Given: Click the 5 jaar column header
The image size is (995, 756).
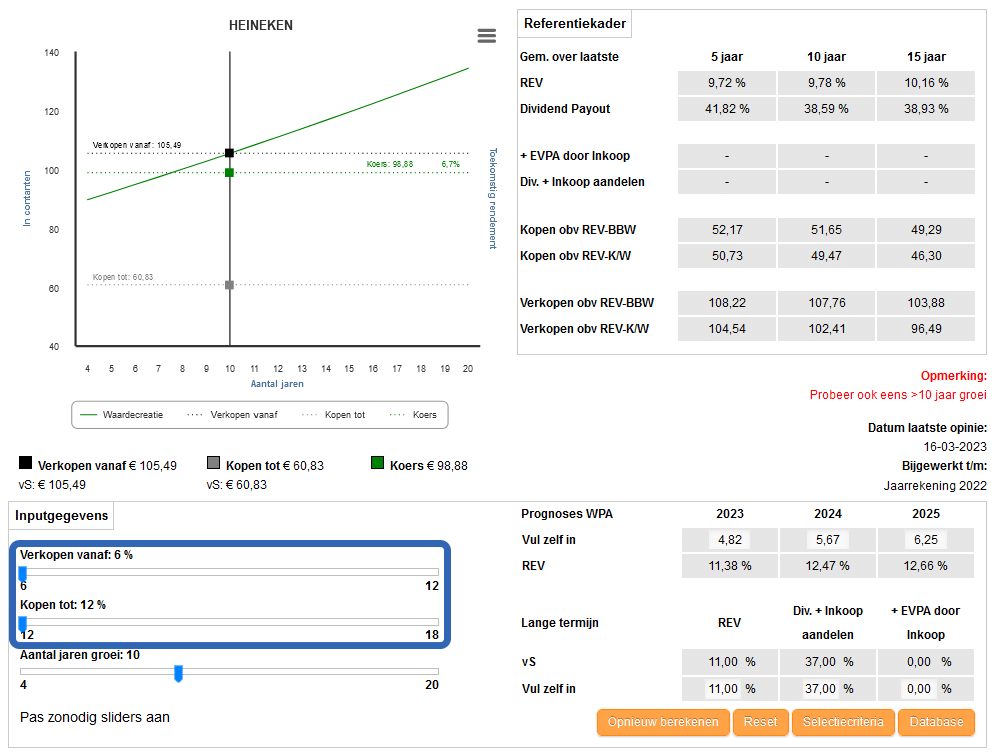Looking at the screenshot, I should pos(727,57).
